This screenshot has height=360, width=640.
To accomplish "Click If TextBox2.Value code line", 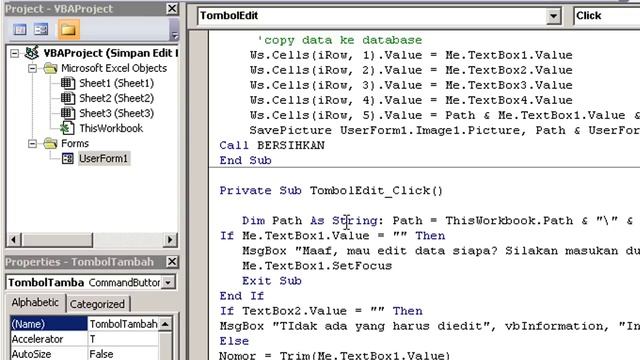I will point(321,311).
